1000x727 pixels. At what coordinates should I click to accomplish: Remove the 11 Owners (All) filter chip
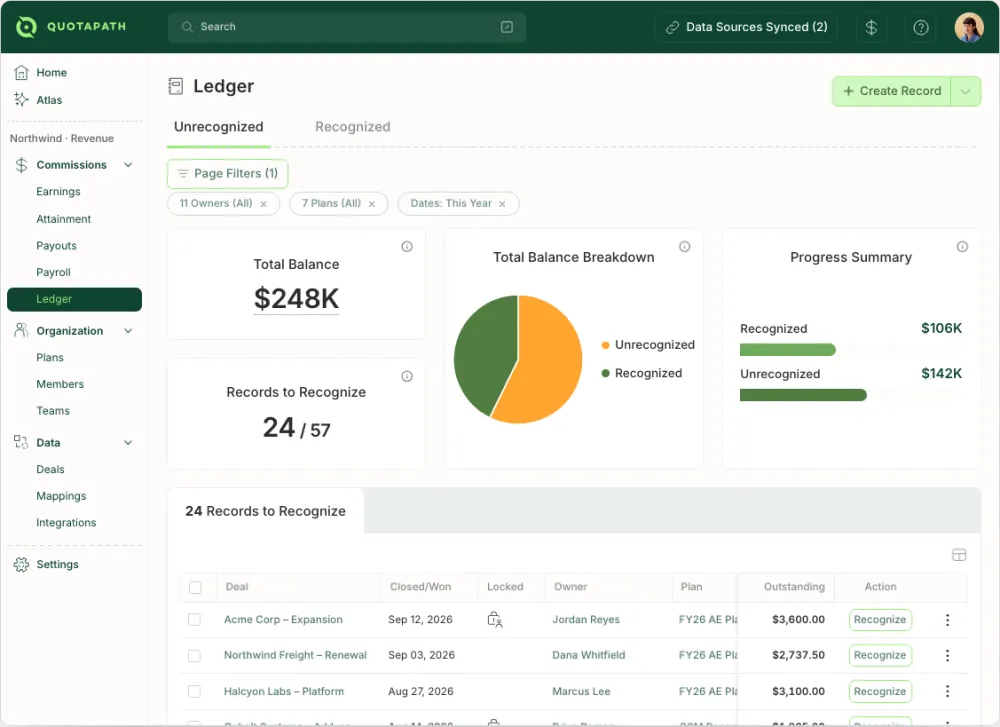point(263,204)
